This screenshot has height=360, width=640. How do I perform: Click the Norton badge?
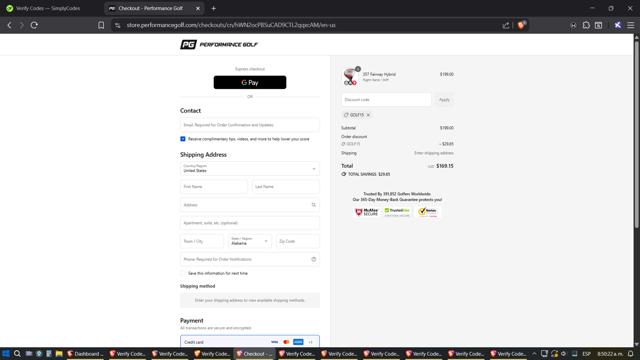[x=428, y=212]
